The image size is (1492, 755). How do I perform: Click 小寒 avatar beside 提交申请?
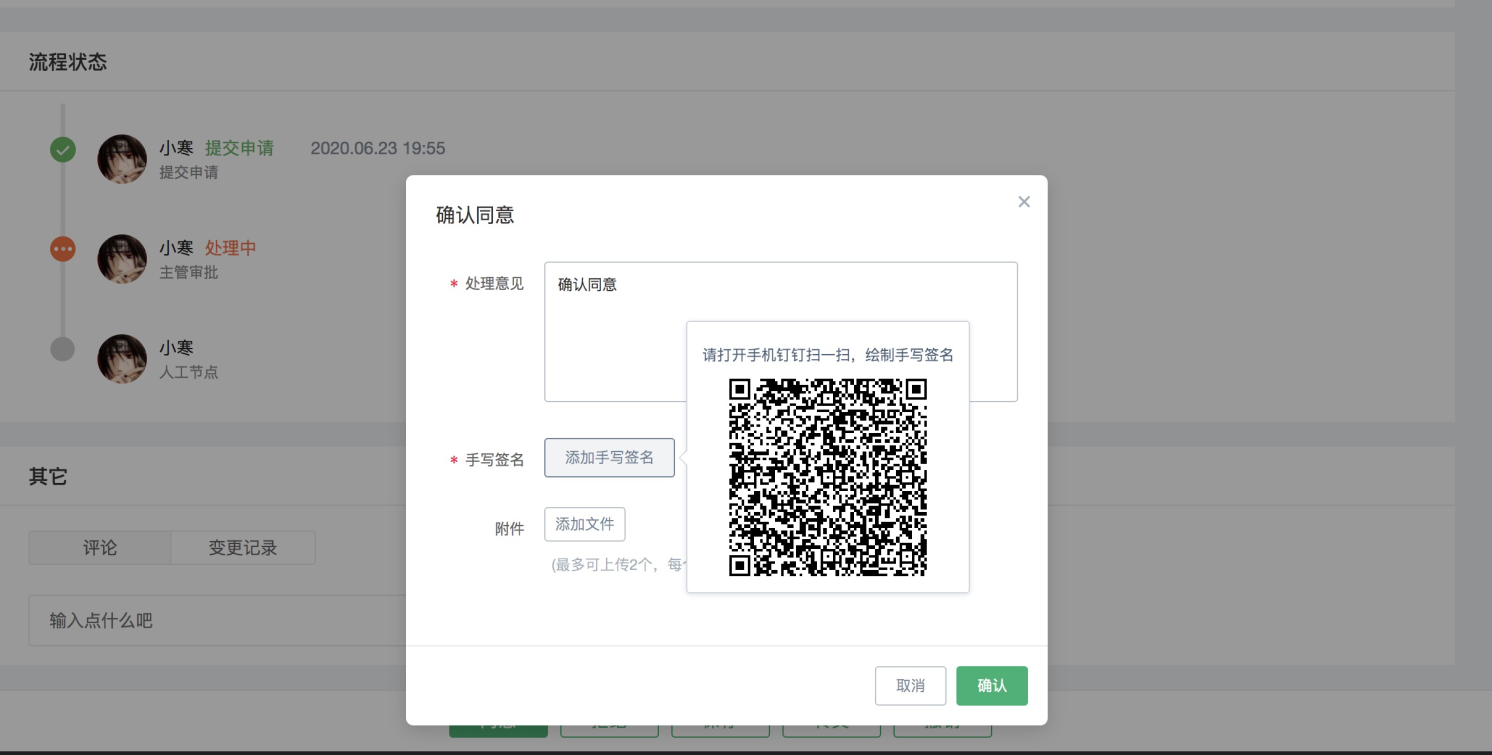coord(122,159)
